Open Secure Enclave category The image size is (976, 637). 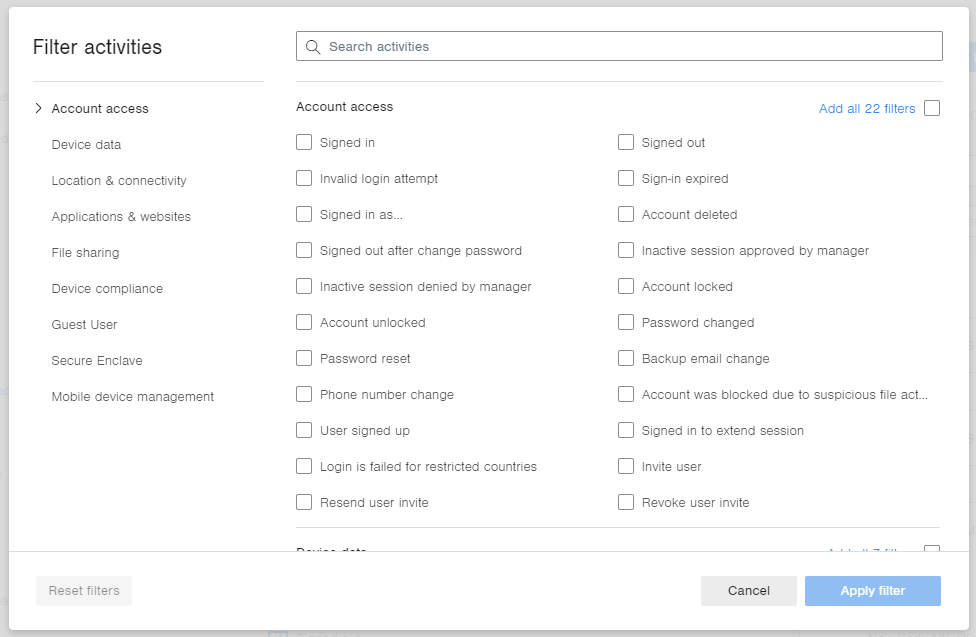coord(96,361)
